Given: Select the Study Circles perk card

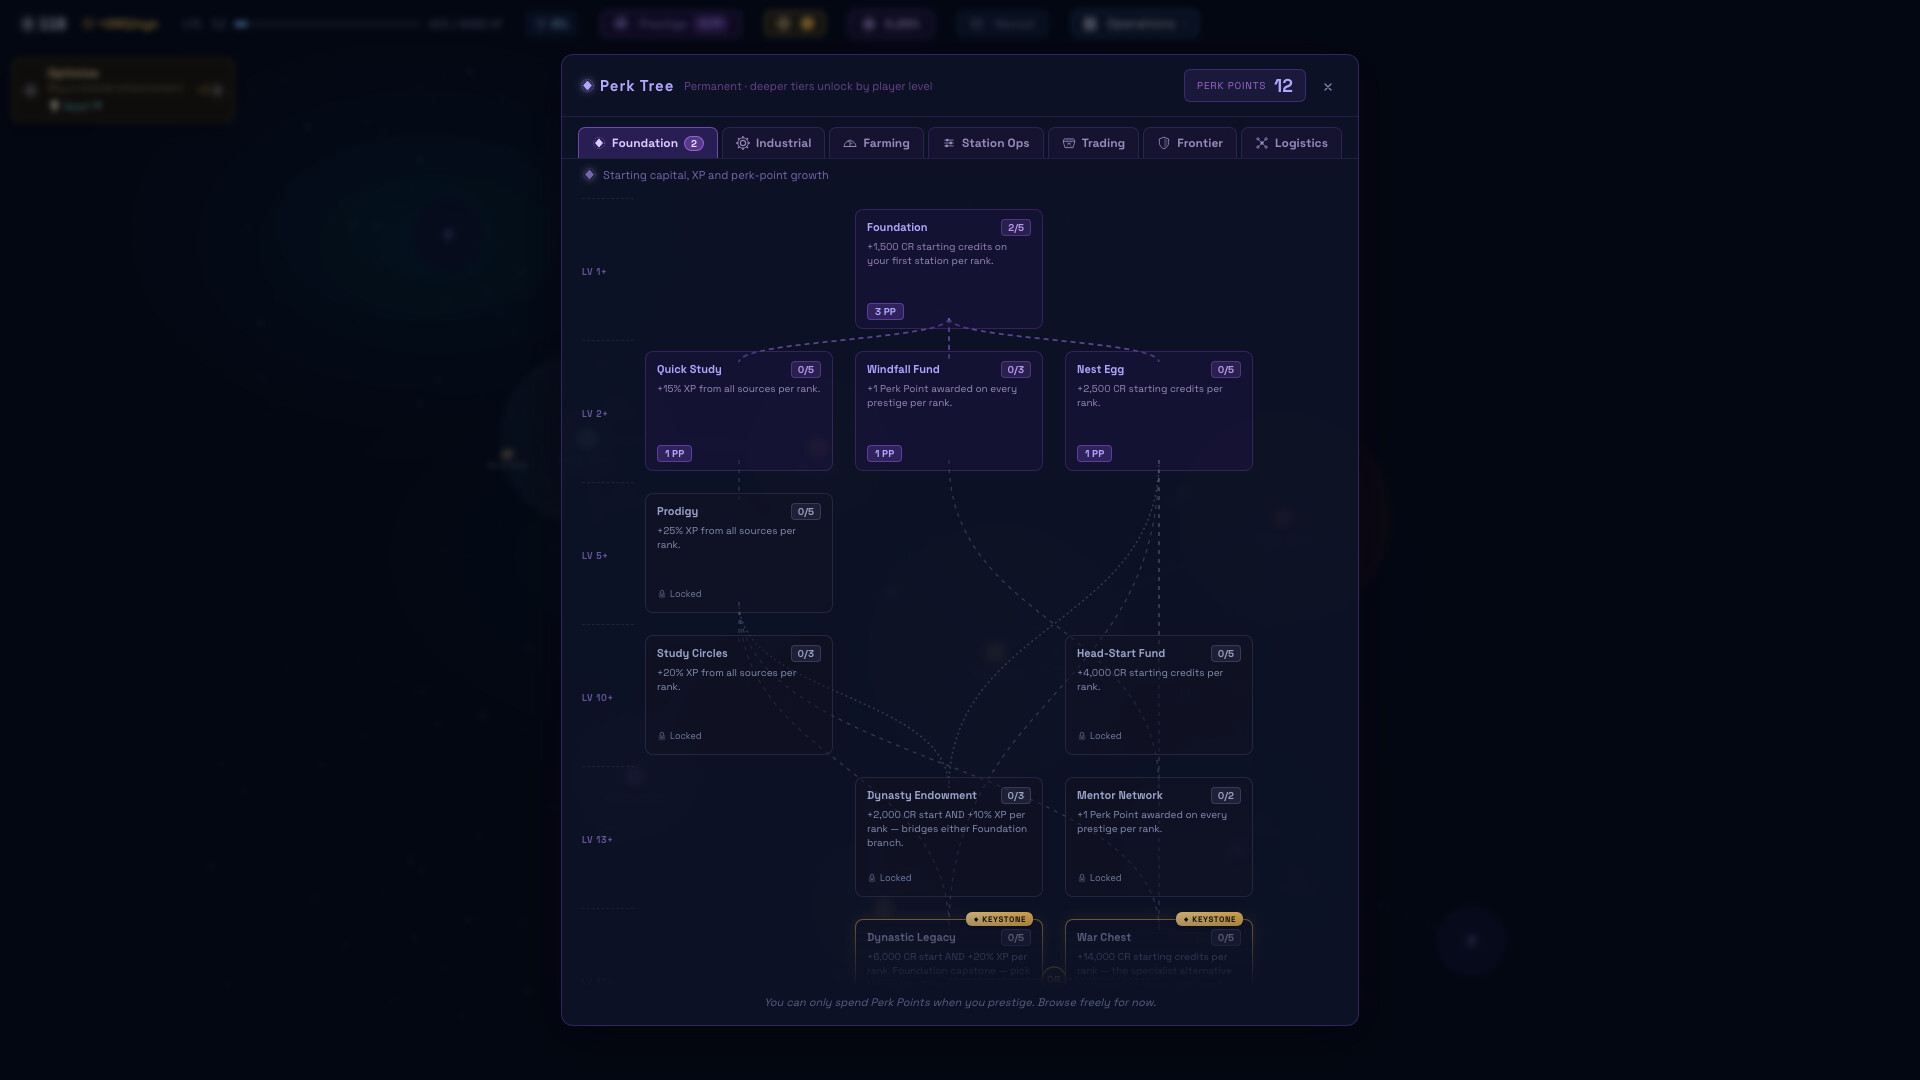Looking at the screenshot, I should click(x=739, y=695).
